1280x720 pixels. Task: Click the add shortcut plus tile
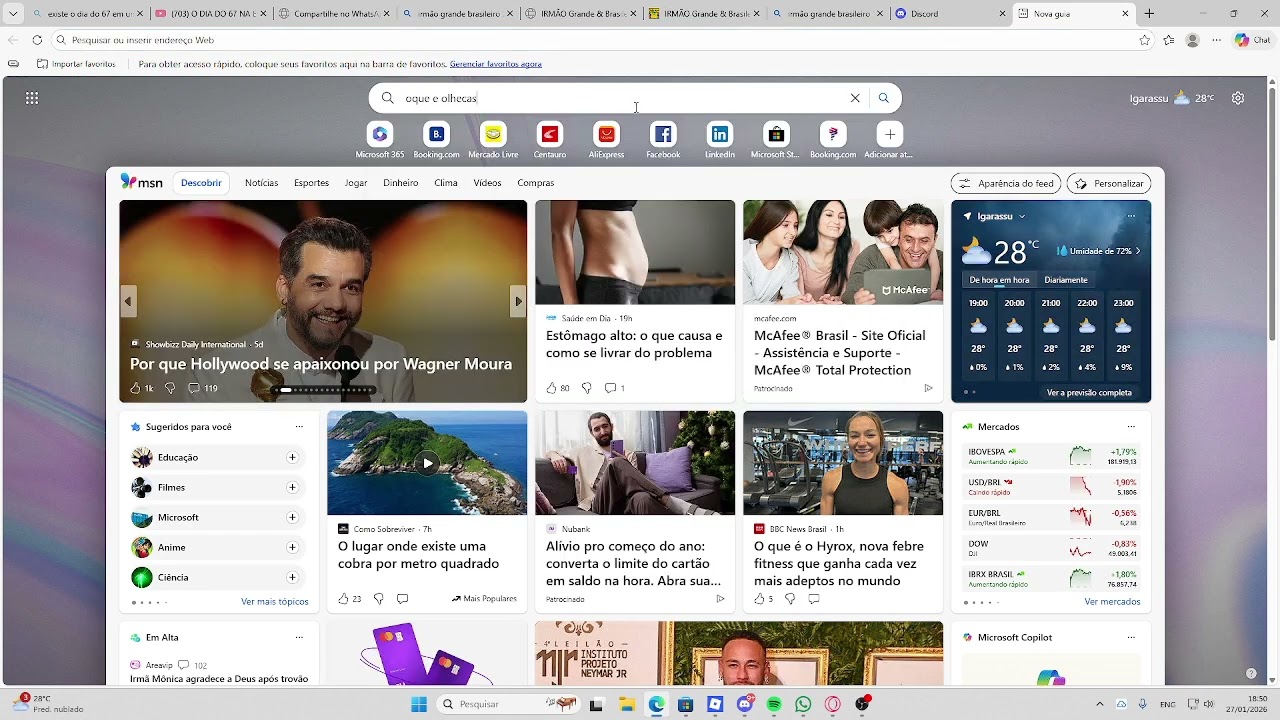890,134
